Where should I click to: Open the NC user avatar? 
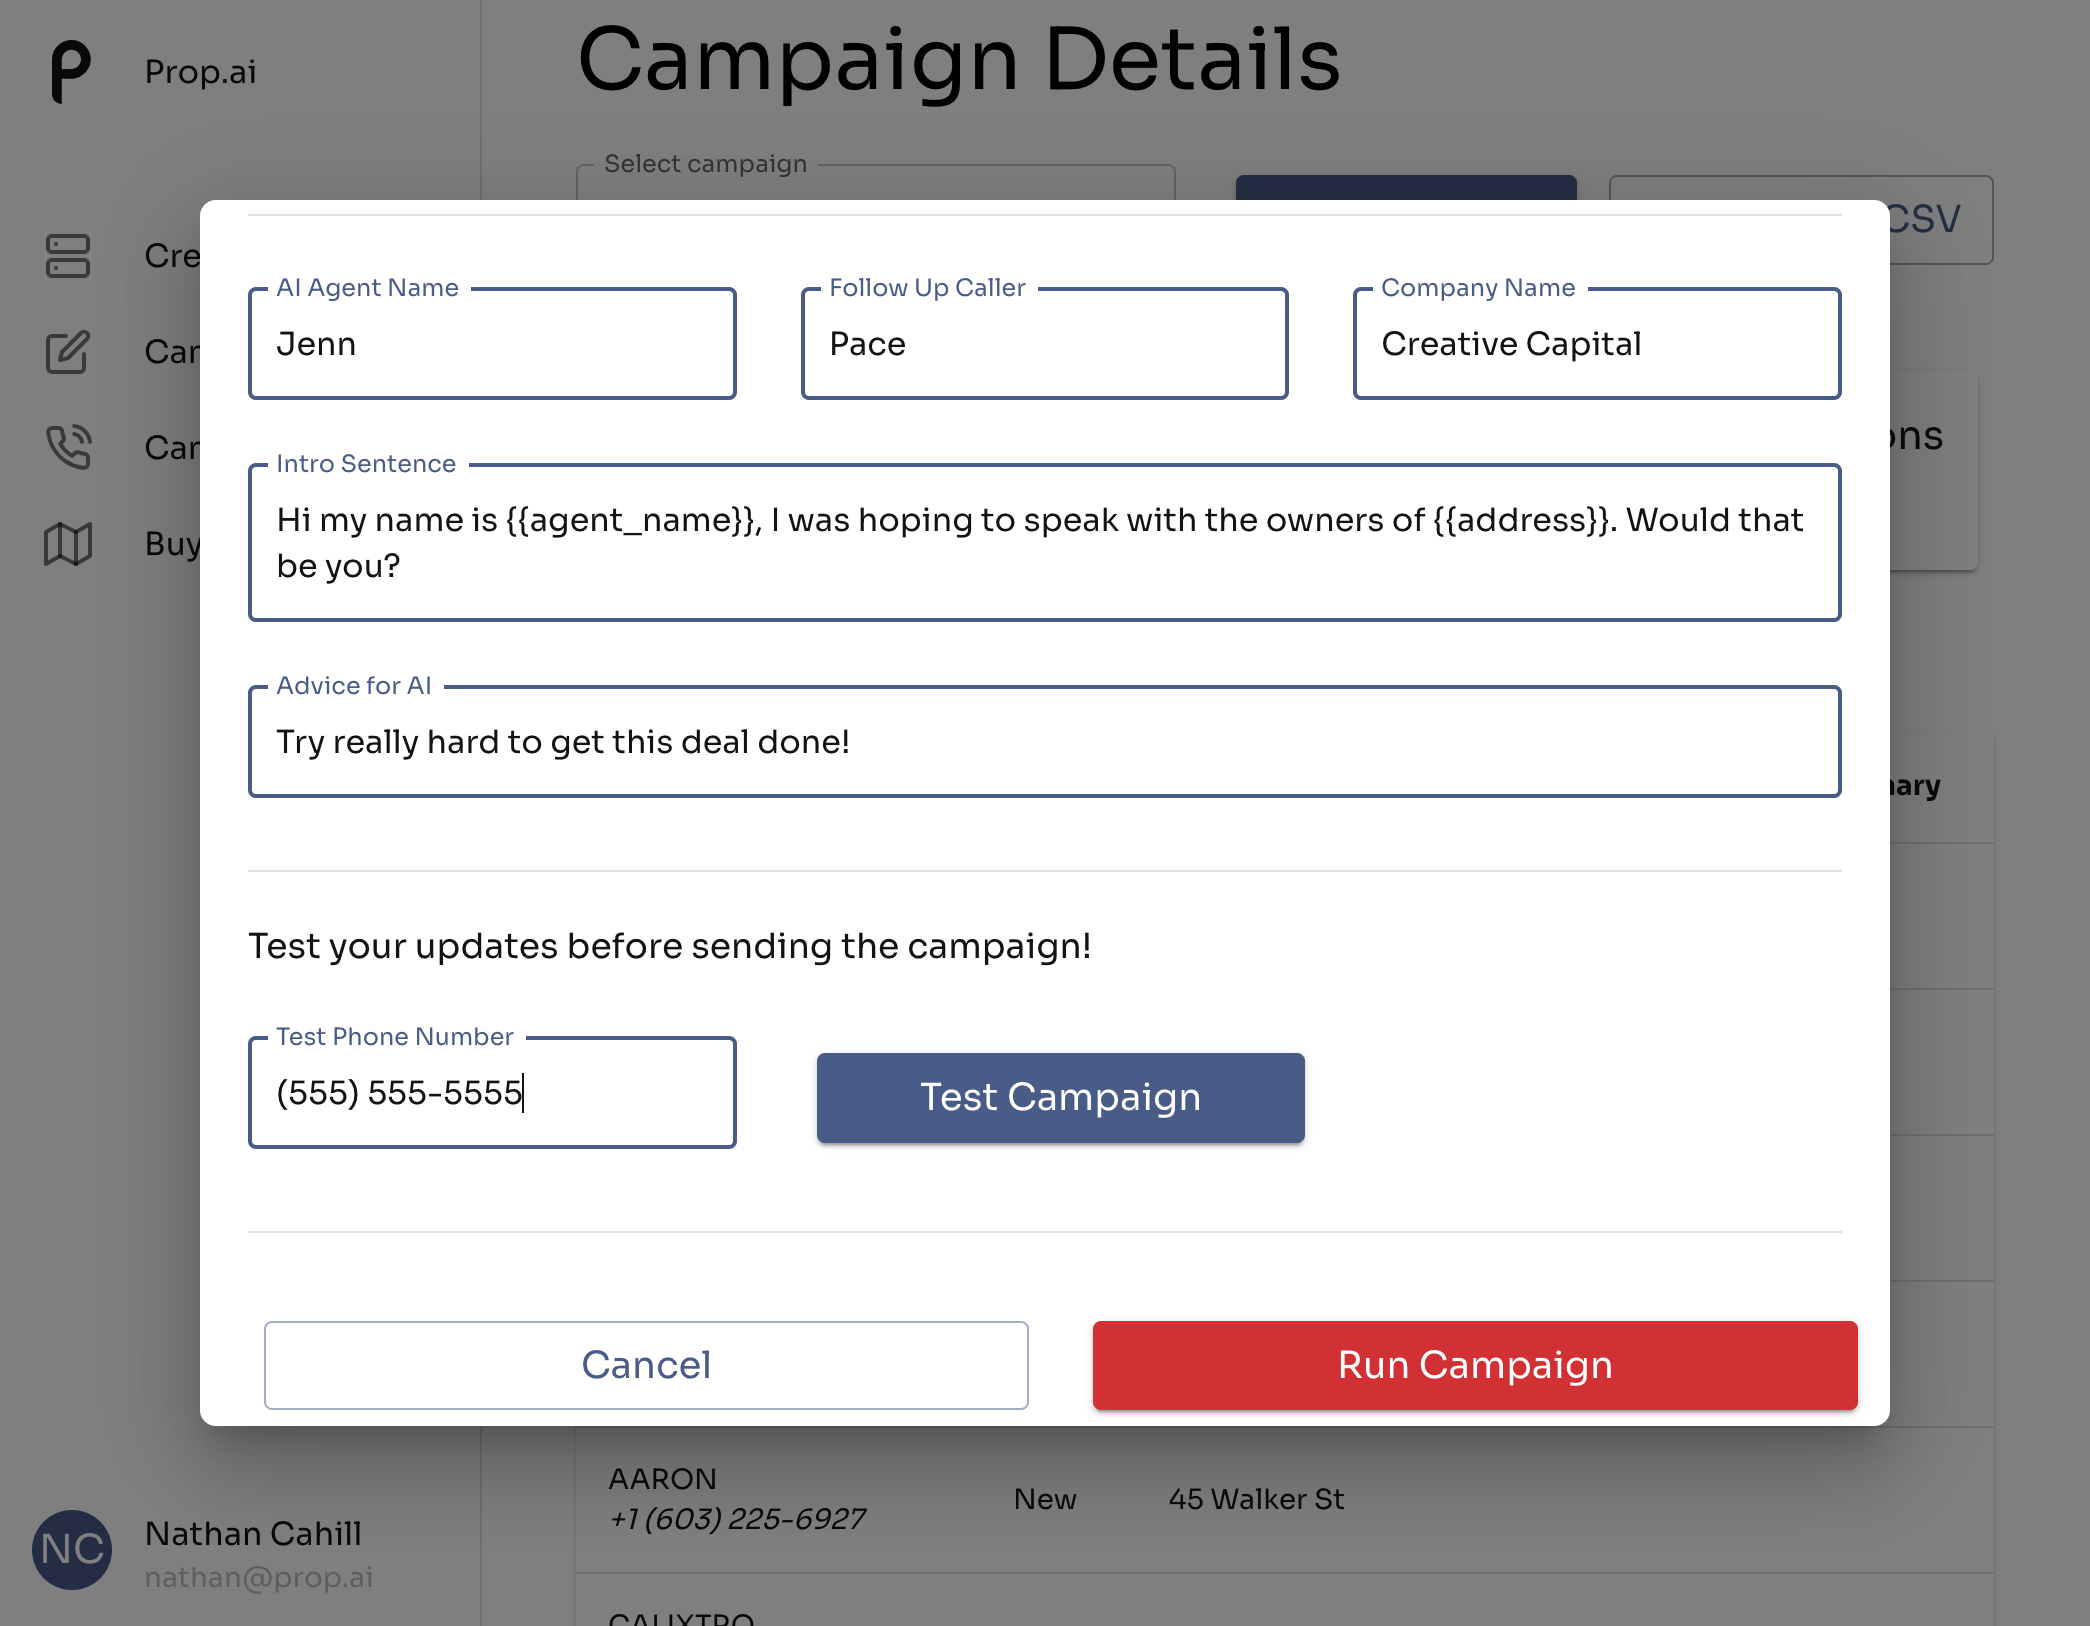click(x=72, y=1550)
